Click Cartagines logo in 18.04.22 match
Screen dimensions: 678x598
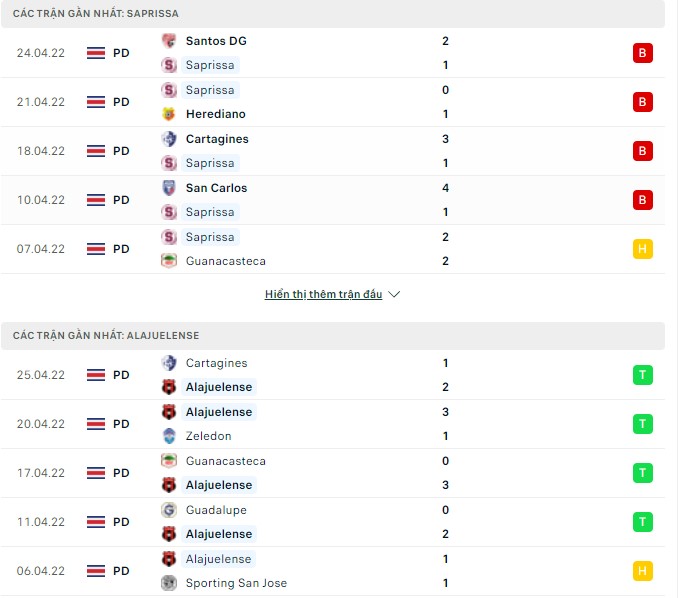(169, 139)
